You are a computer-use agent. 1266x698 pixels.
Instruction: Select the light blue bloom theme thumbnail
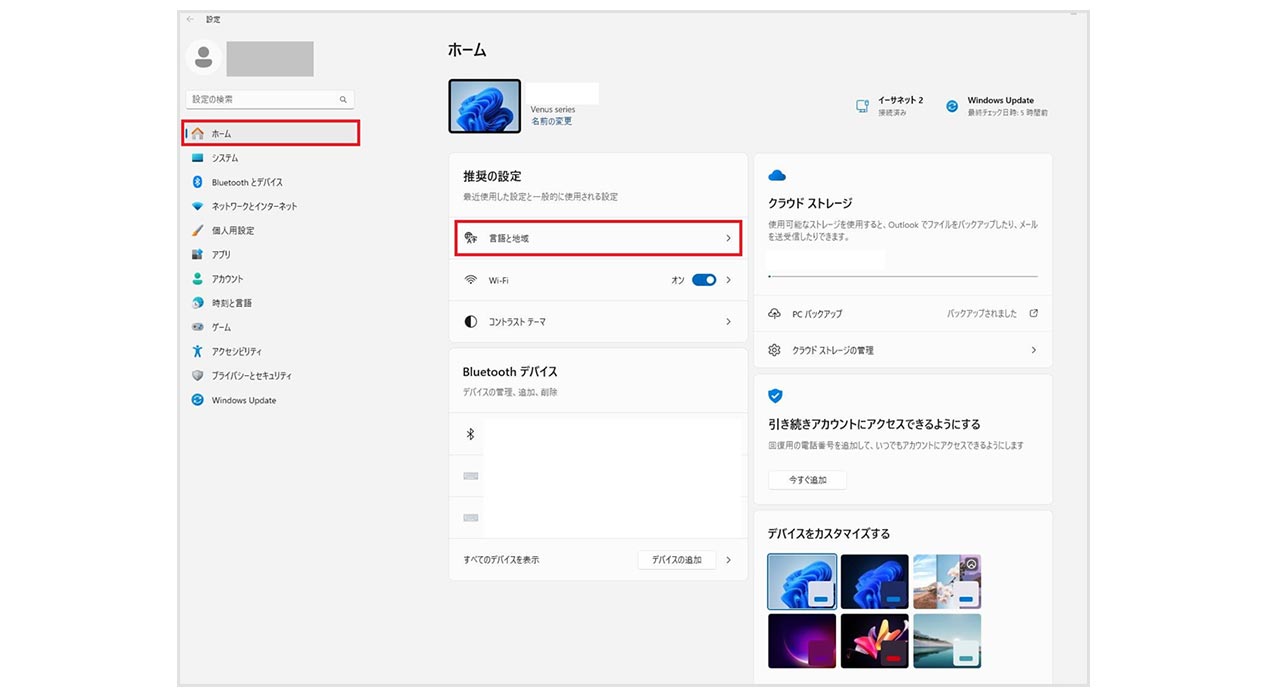pyautogui.click(x=802, y=582)
